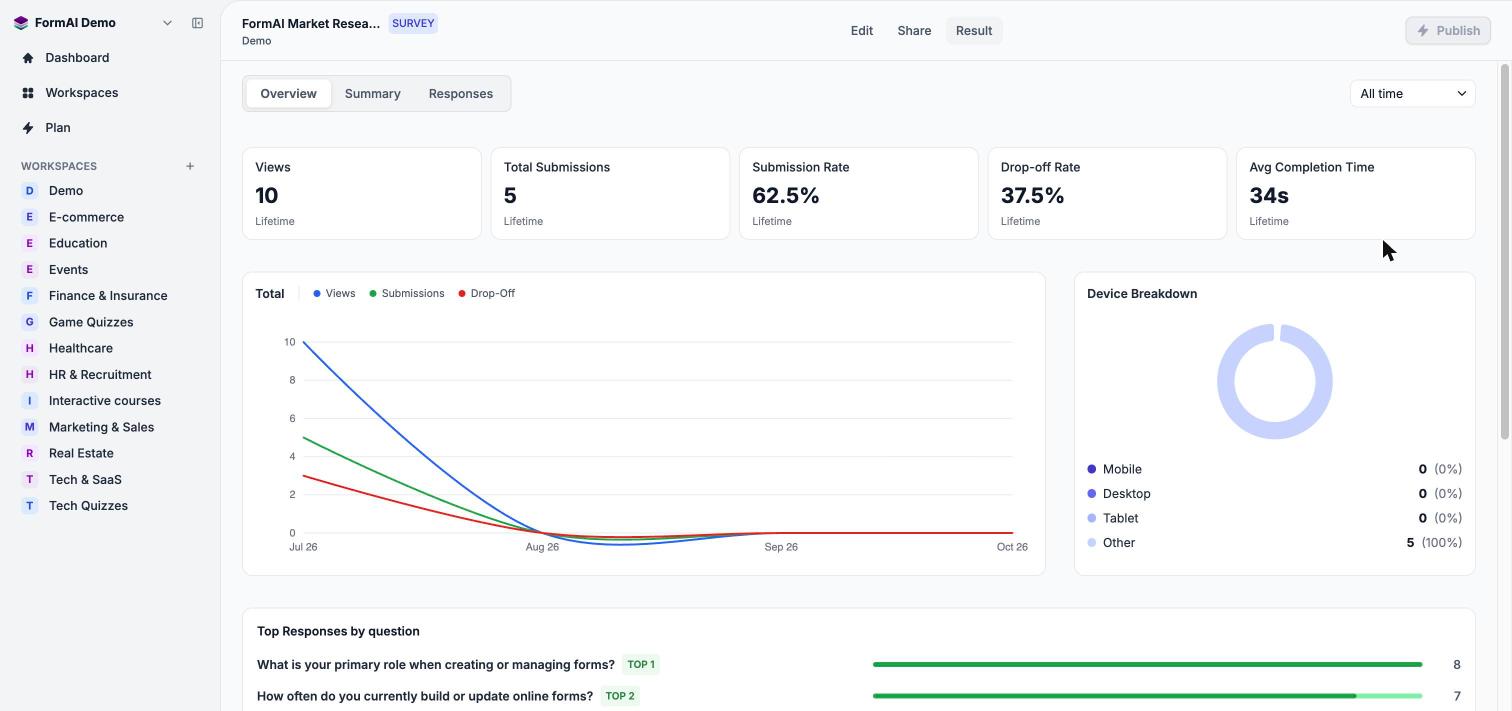
Task: Click the Marketing & Sales letter badge
Action: pyautogui.click(x=29, y=427)
